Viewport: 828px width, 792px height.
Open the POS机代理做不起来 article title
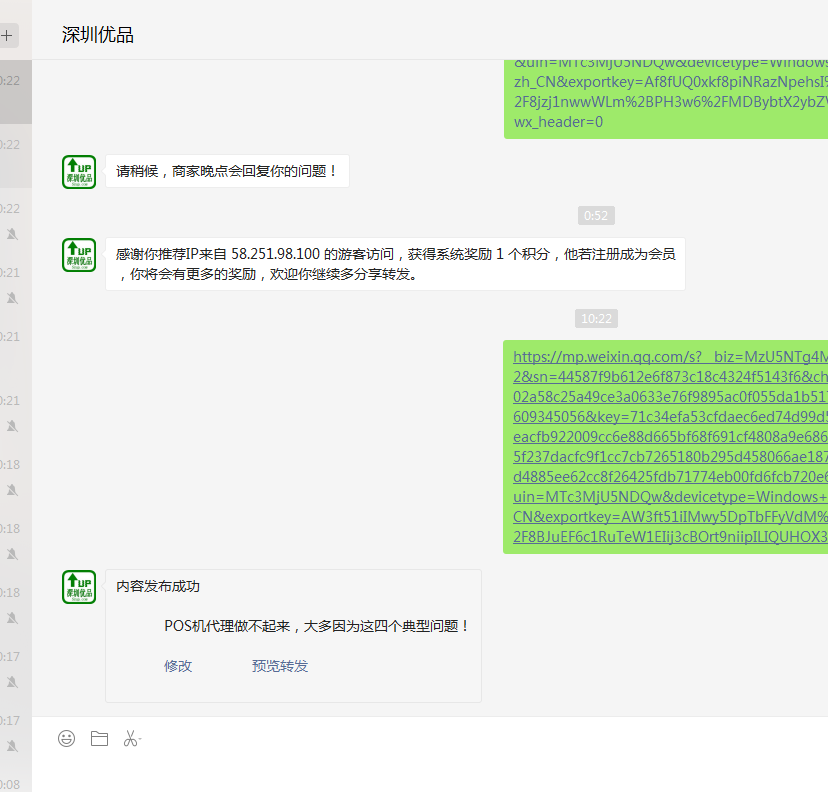click(317, 626)
